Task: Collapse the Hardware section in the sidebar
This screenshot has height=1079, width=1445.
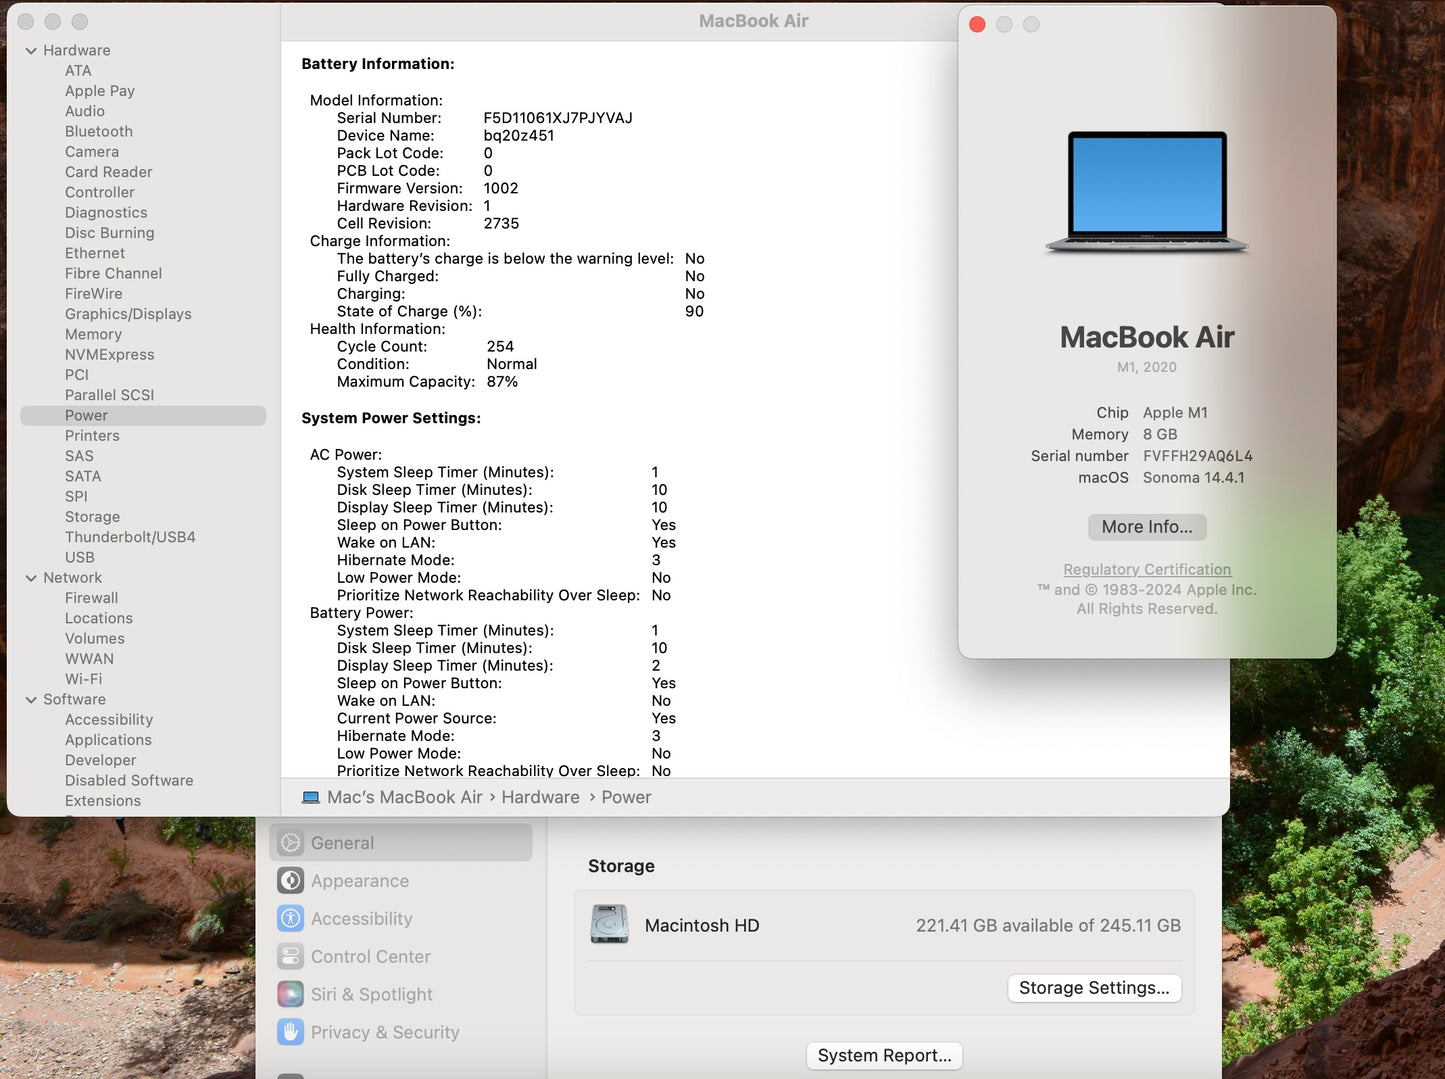Action: coord(31,51)
